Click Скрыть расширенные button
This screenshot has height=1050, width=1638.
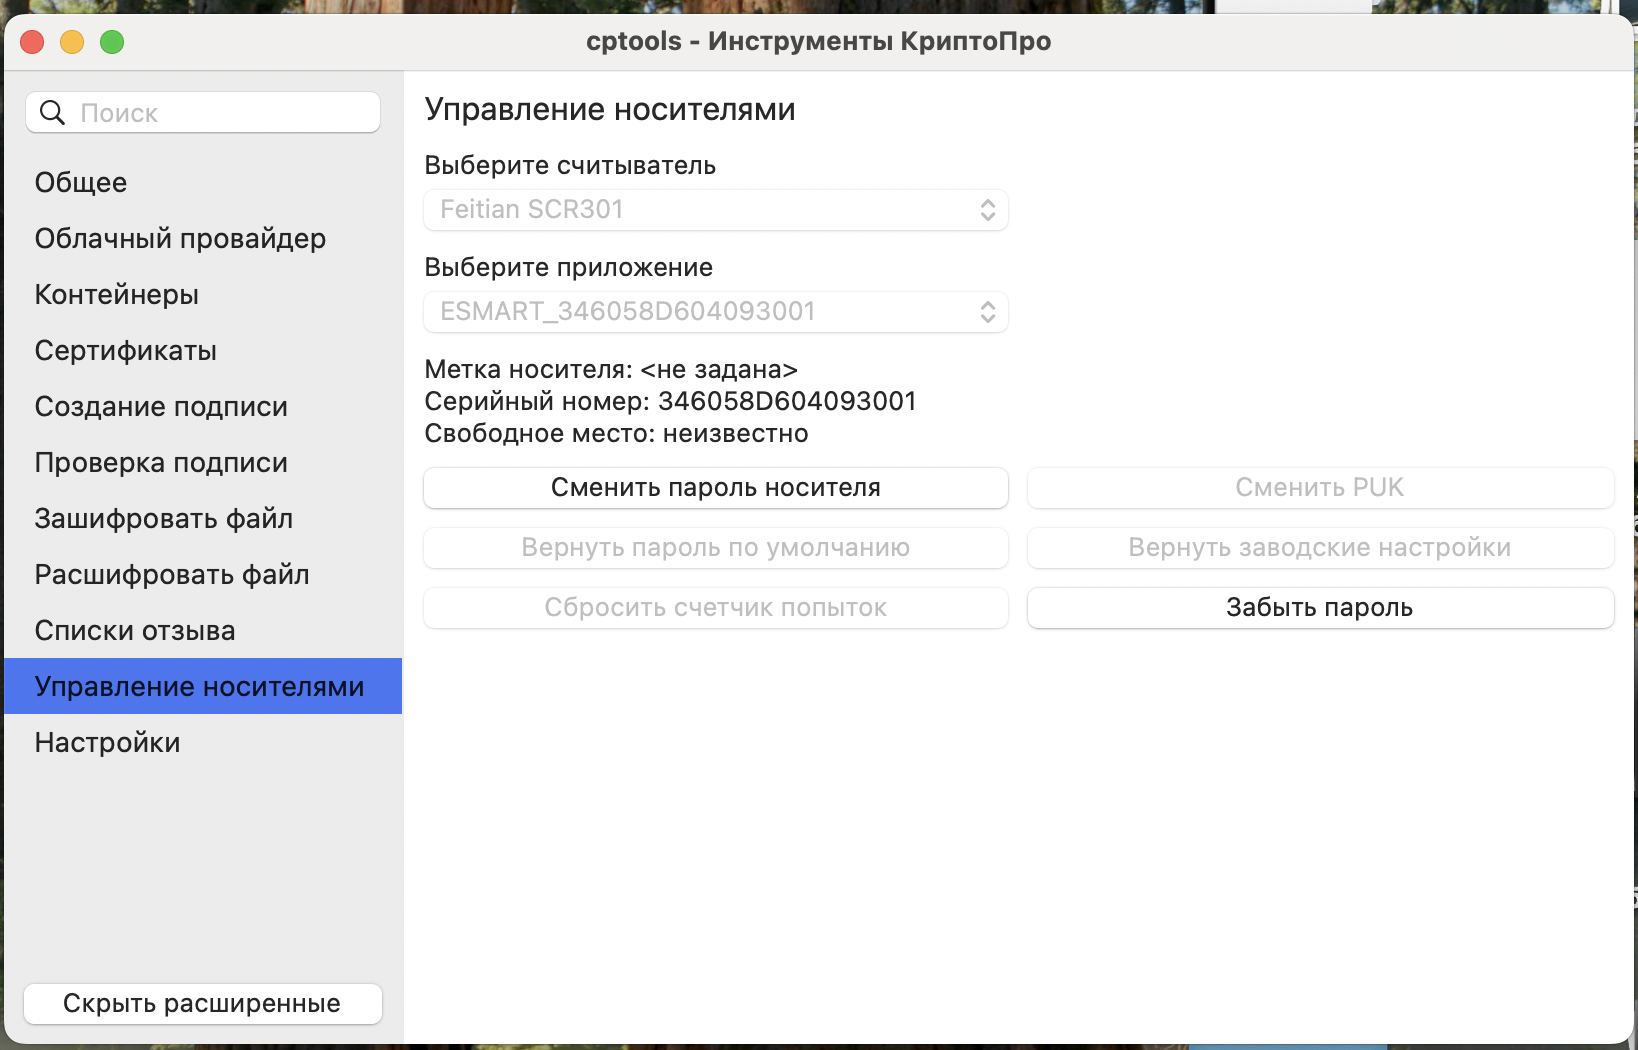point(203,1003)
